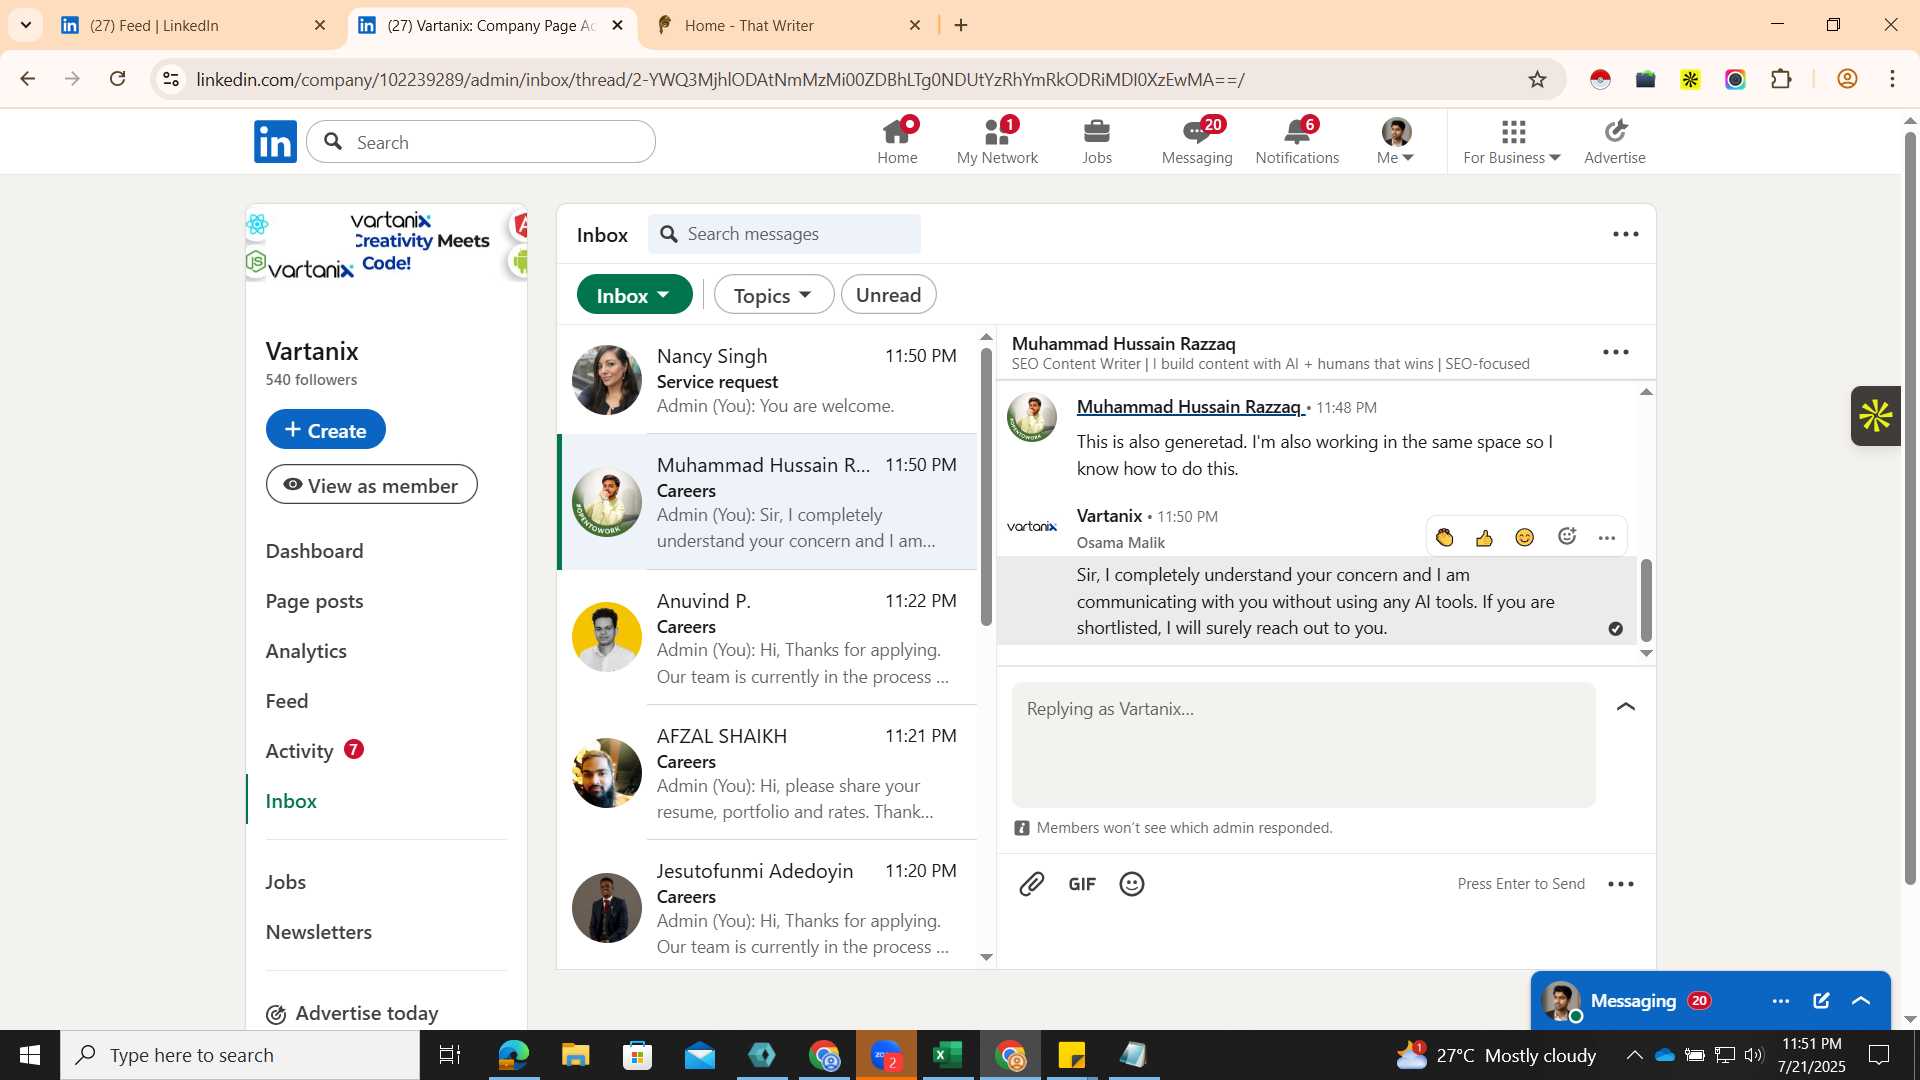Open Messaging in top navigation bar
The height and width of the screenshot is (1080, 1920).
(x=1197, y=141)
